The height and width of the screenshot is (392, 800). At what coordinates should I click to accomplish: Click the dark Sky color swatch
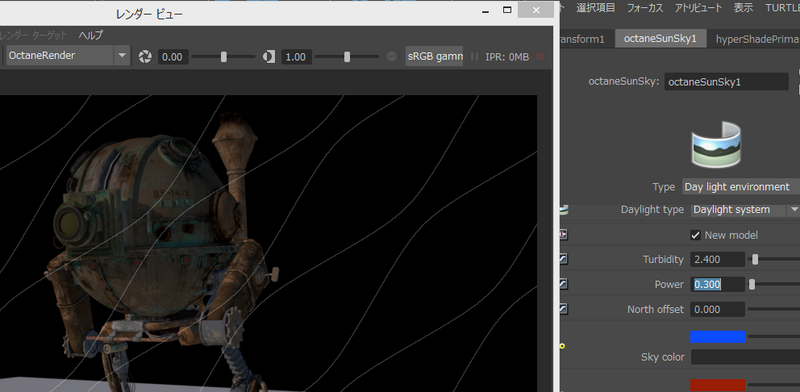pos(745,357)
